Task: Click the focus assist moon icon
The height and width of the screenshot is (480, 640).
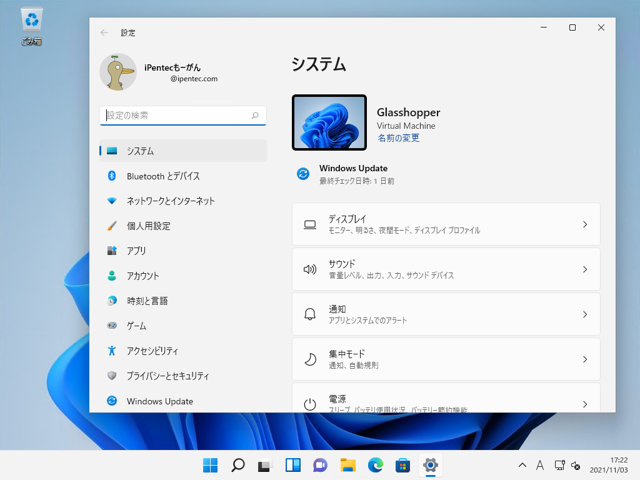Action: 310,359
